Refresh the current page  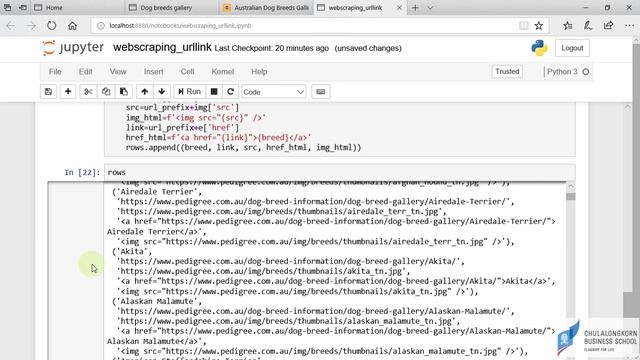click(51, 26)
